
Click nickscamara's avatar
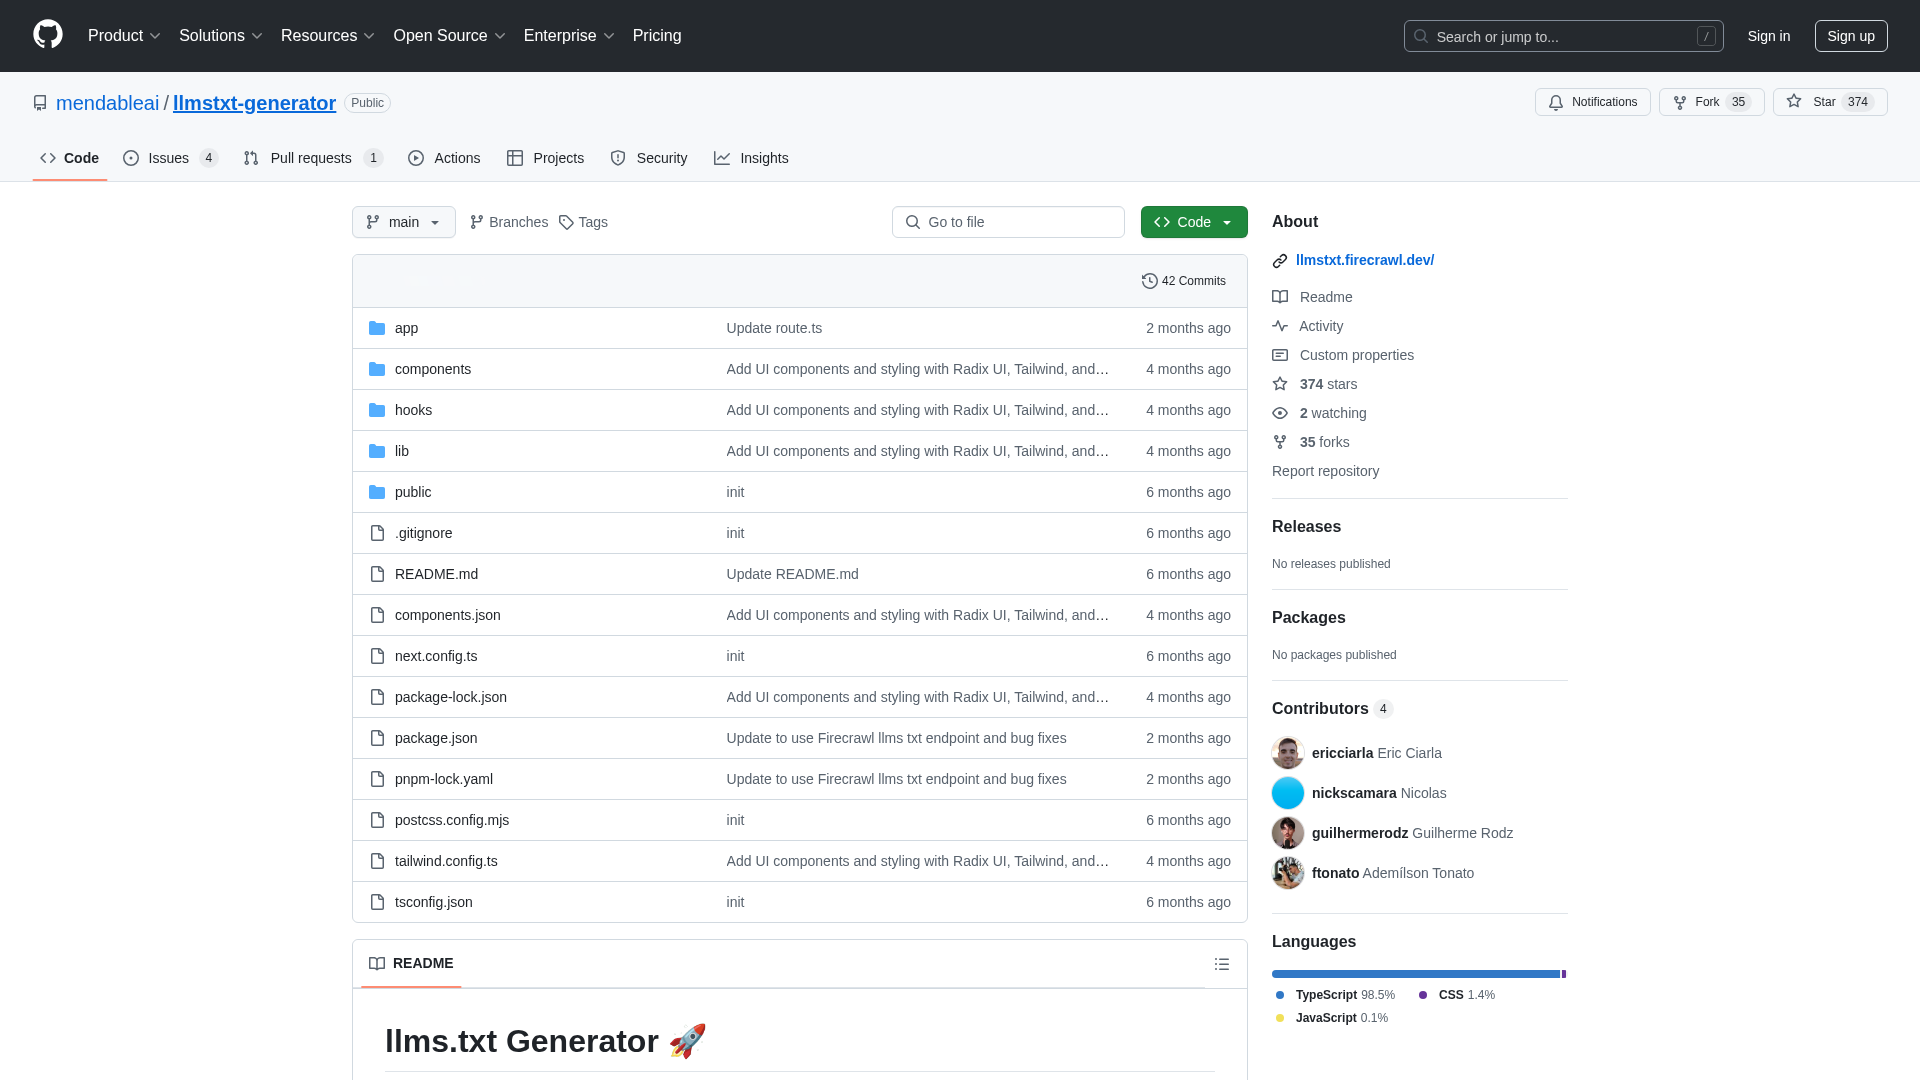click(x=1288, y=793)
